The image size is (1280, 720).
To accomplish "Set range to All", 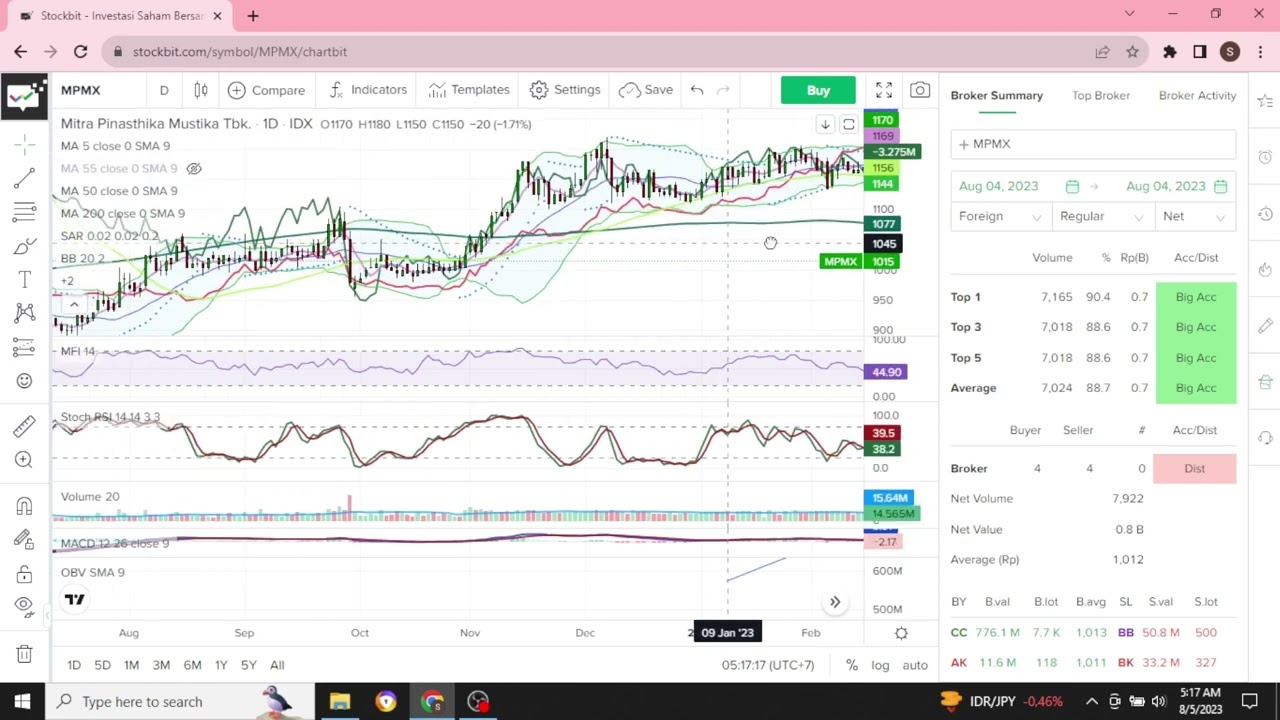I will [x=277, y=665].
